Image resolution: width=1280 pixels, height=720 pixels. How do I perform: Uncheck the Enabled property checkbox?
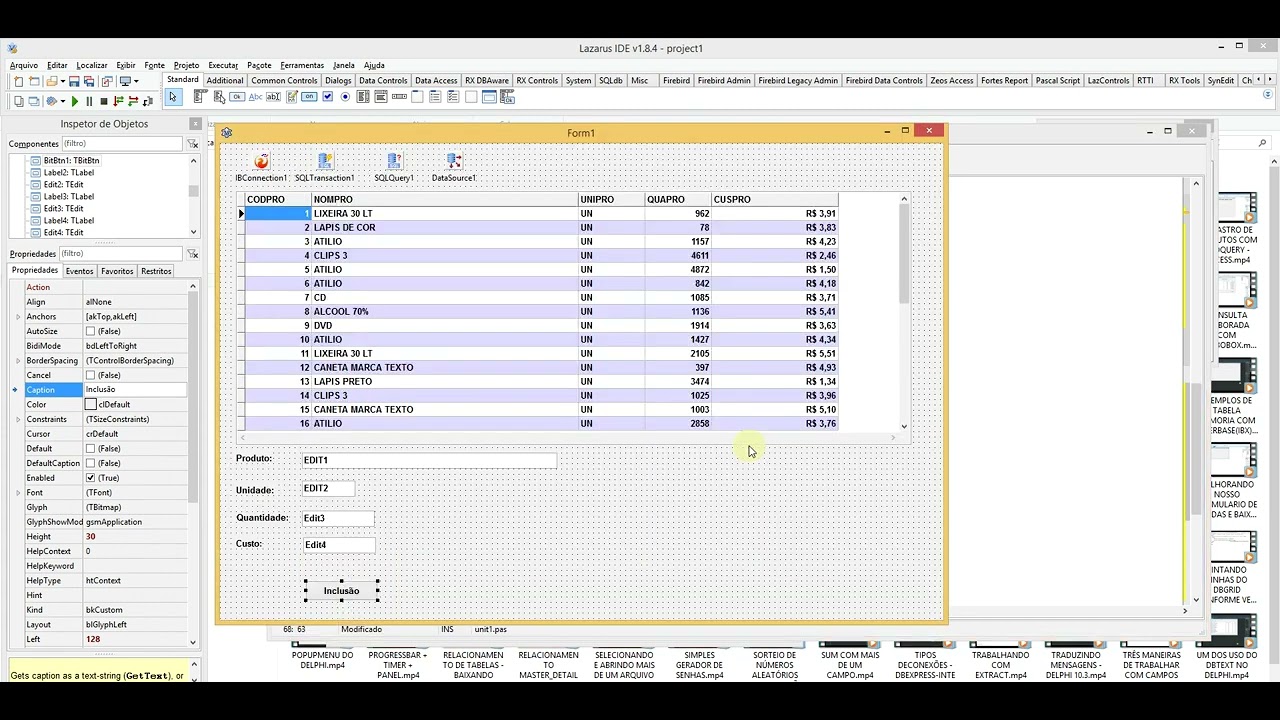pyautogui.click(x=91, y=478)
